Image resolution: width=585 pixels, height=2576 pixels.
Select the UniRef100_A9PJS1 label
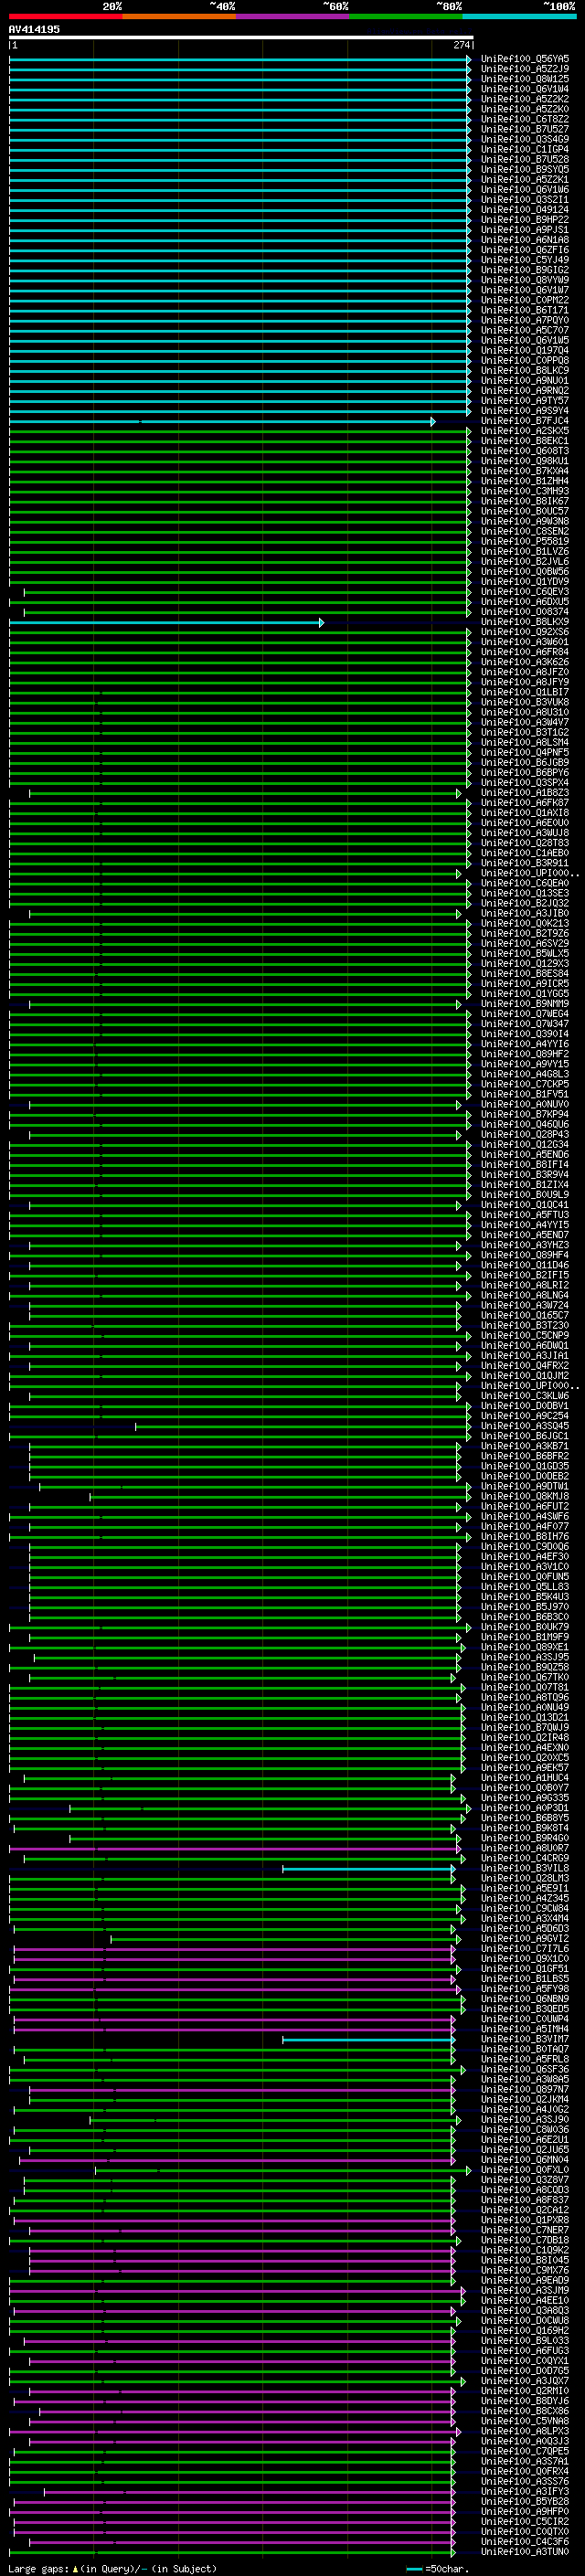tap(525, 229)
